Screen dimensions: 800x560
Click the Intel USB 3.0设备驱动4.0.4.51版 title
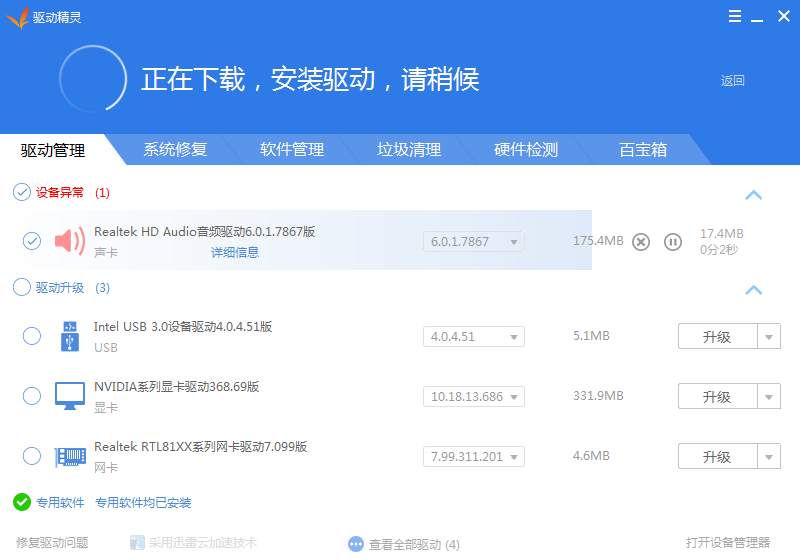(x=183, y=326)
